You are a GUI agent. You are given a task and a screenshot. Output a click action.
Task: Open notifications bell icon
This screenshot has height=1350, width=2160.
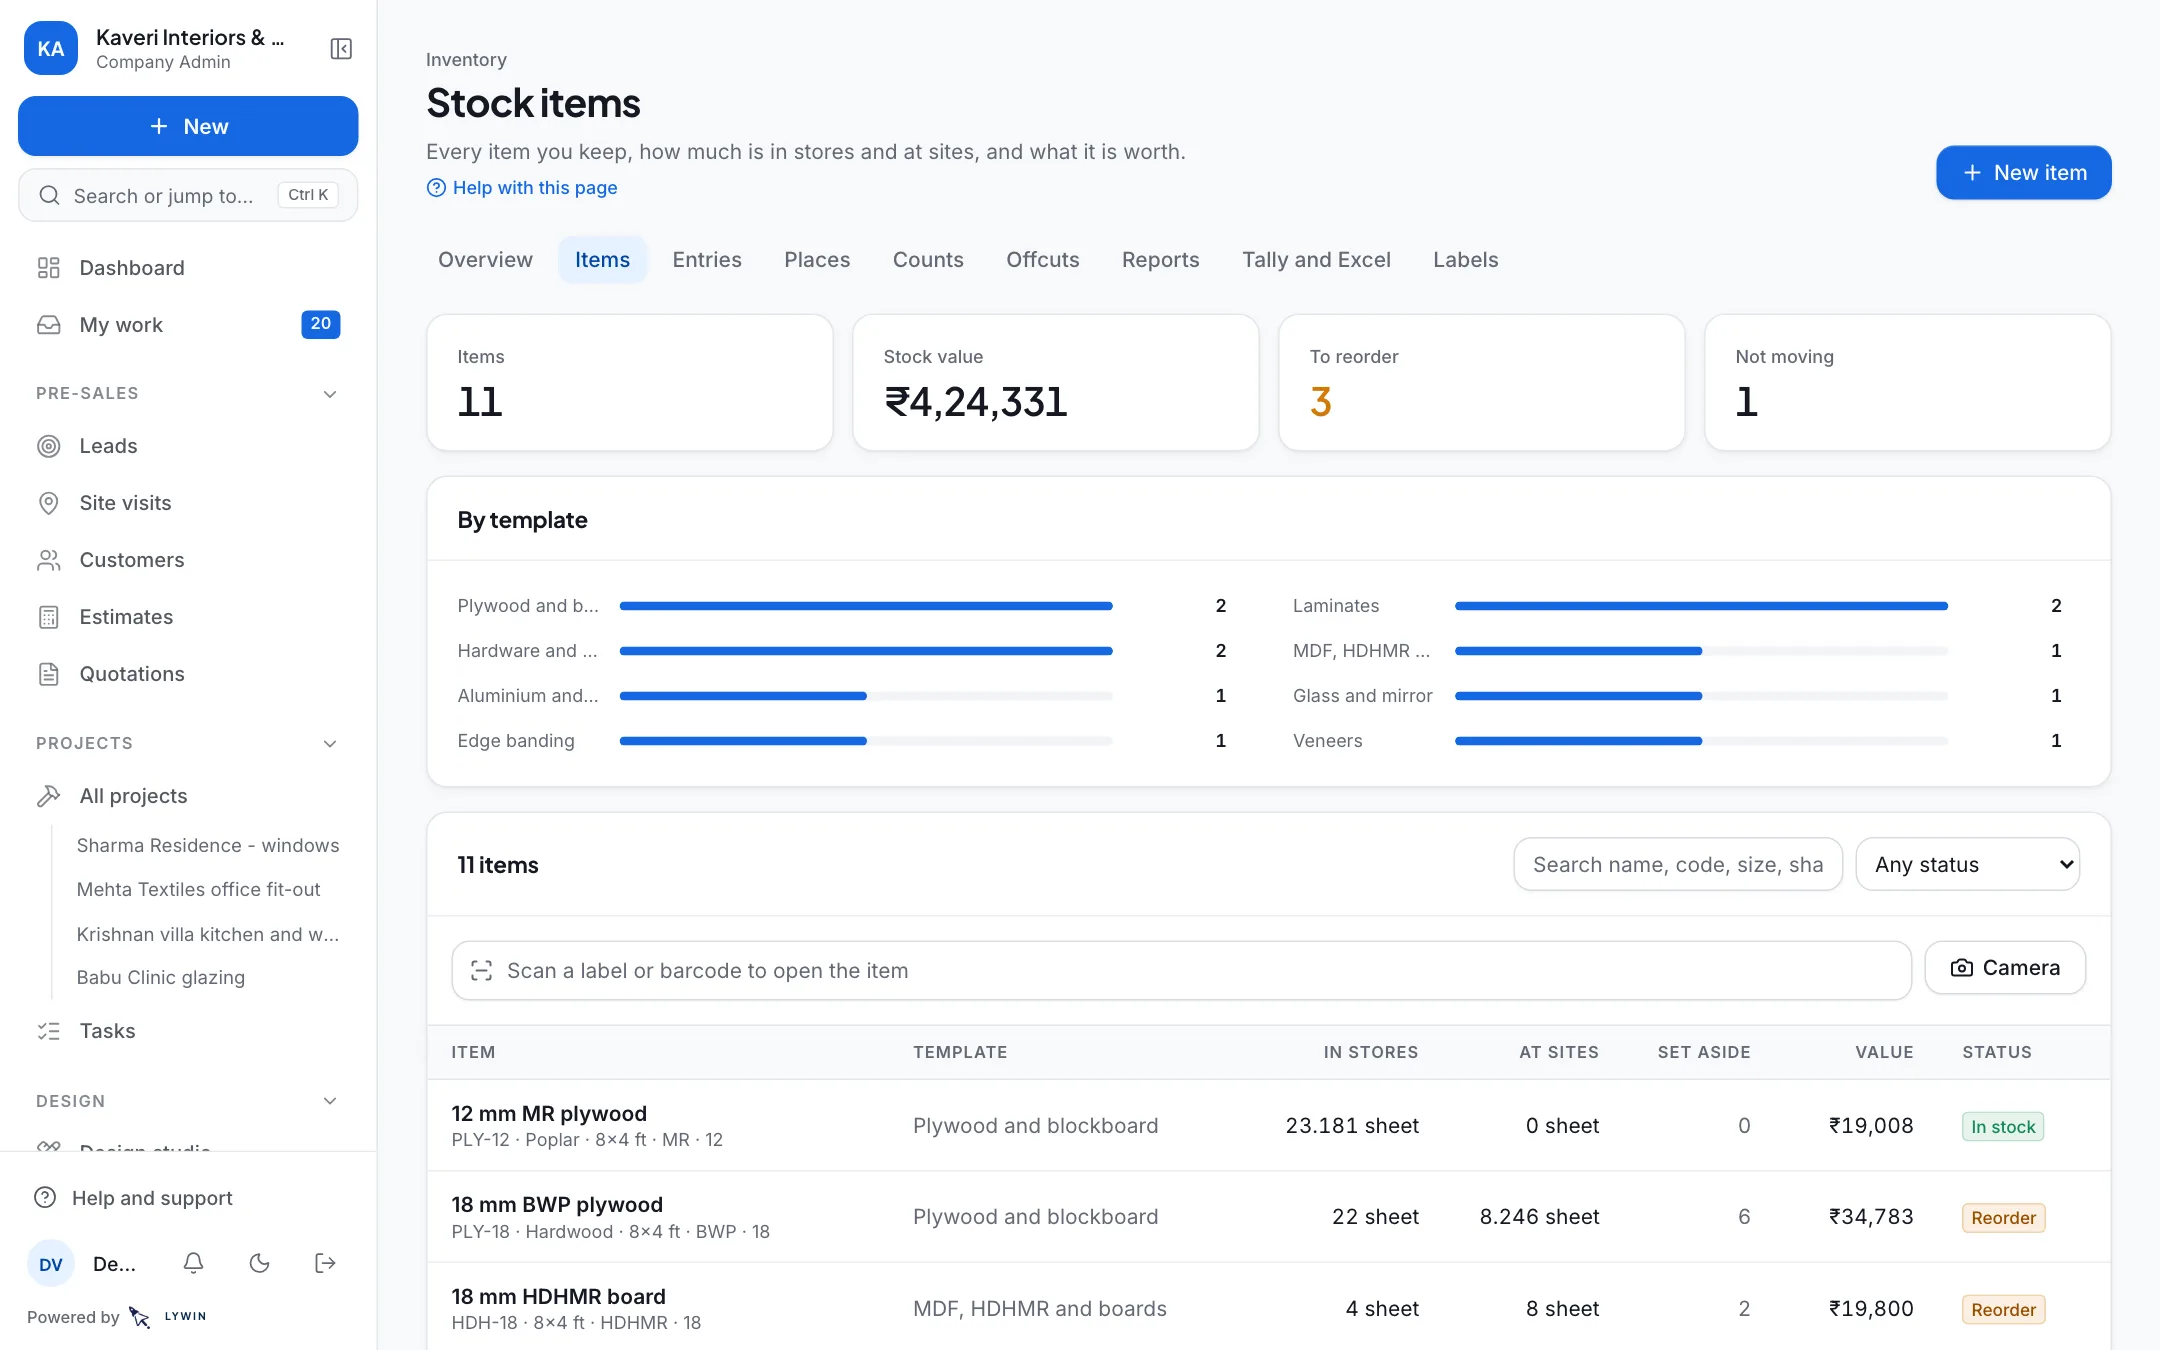(194, 1263)
